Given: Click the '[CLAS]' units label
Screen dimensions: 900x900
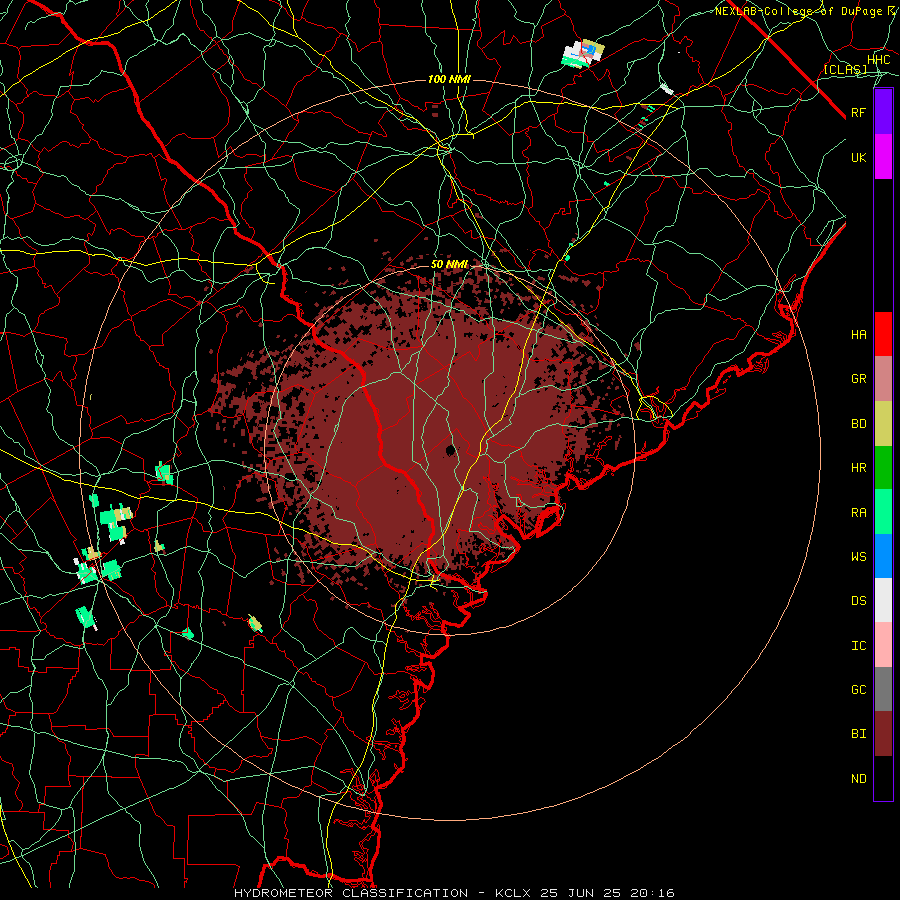Looking at the screenshot, I should pyautogui.click(x=845, y=69).
